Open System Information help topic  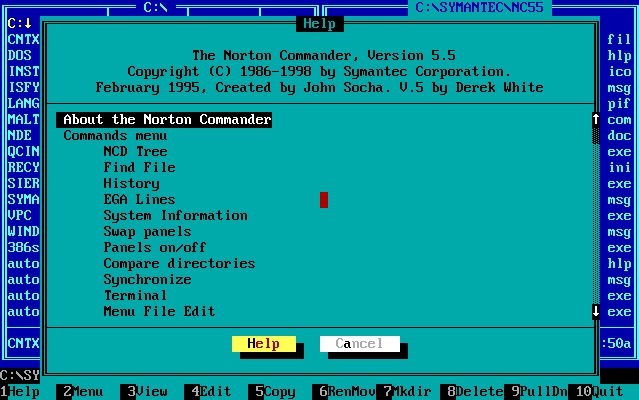click(x=175, y=215)
